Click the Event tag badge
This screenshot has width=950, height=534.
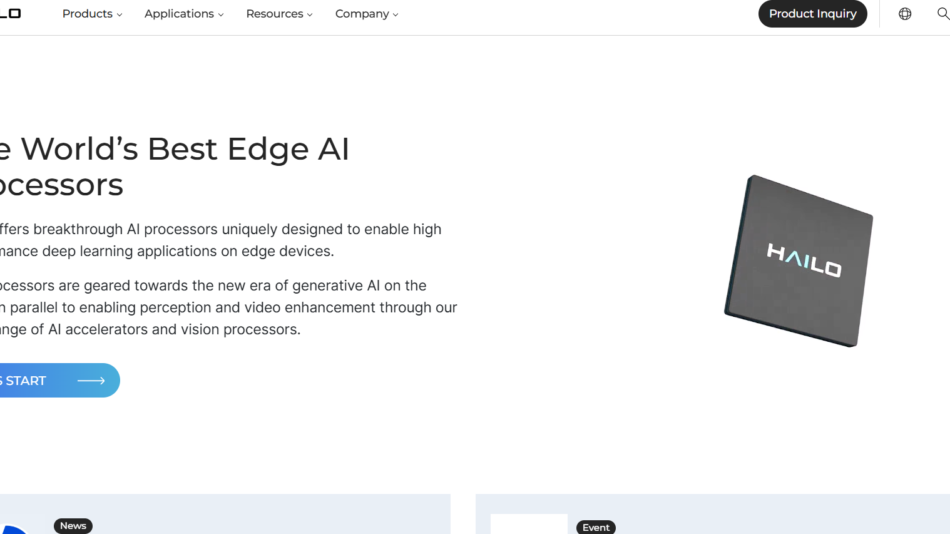pyautogui.click(x=596, y=527)
